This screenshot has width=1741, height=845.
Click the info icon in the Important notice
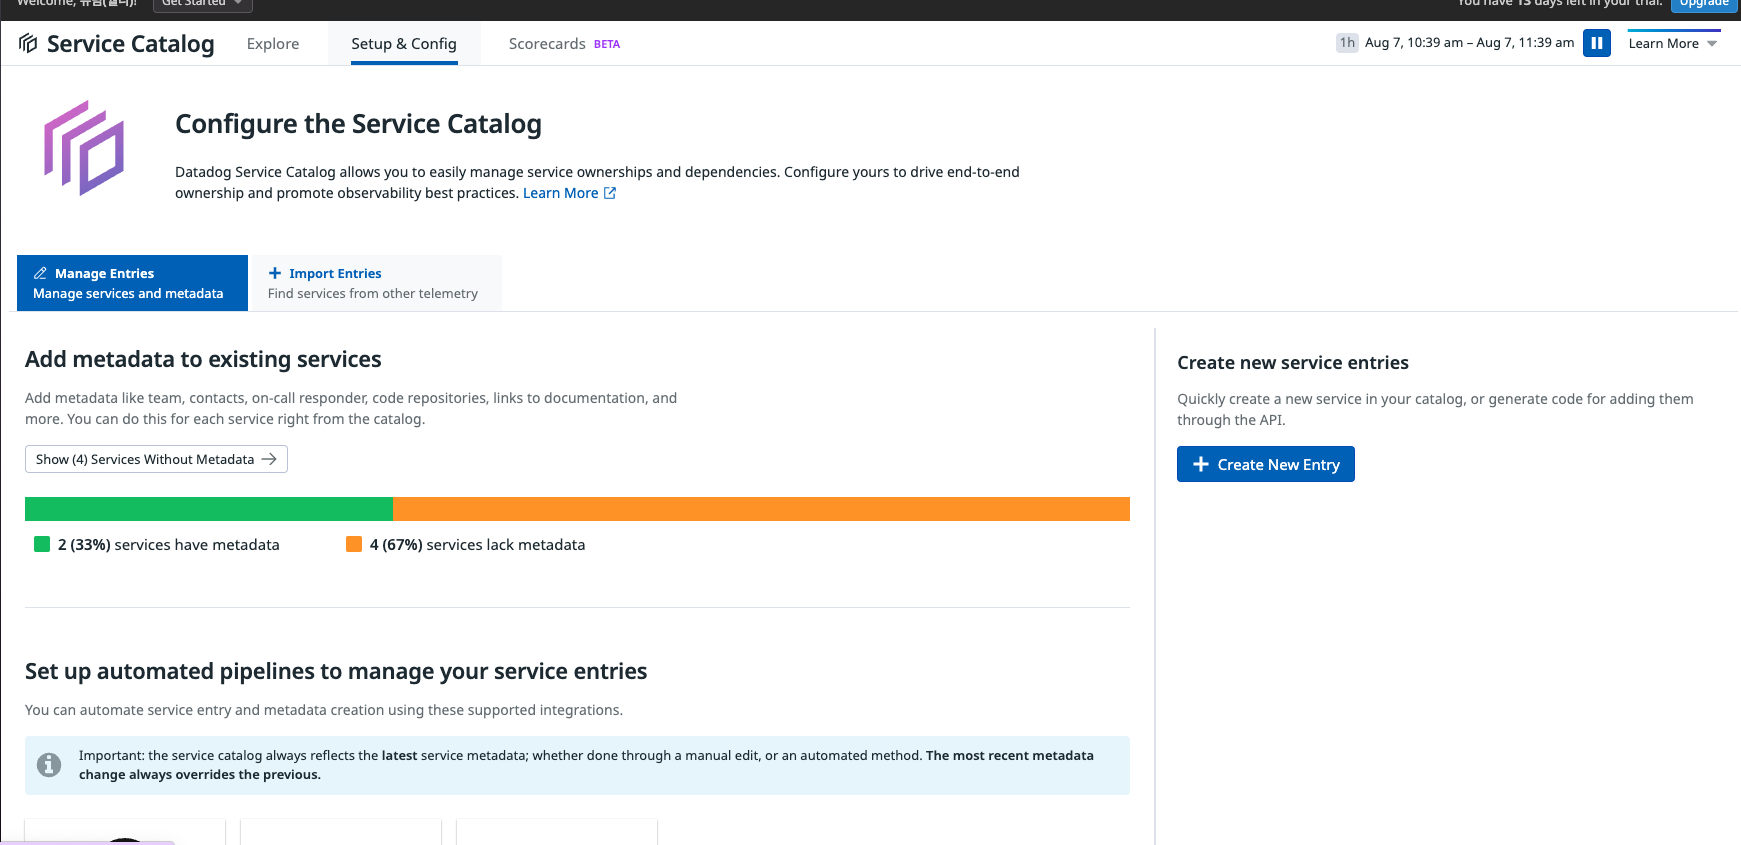coord(49,765)
